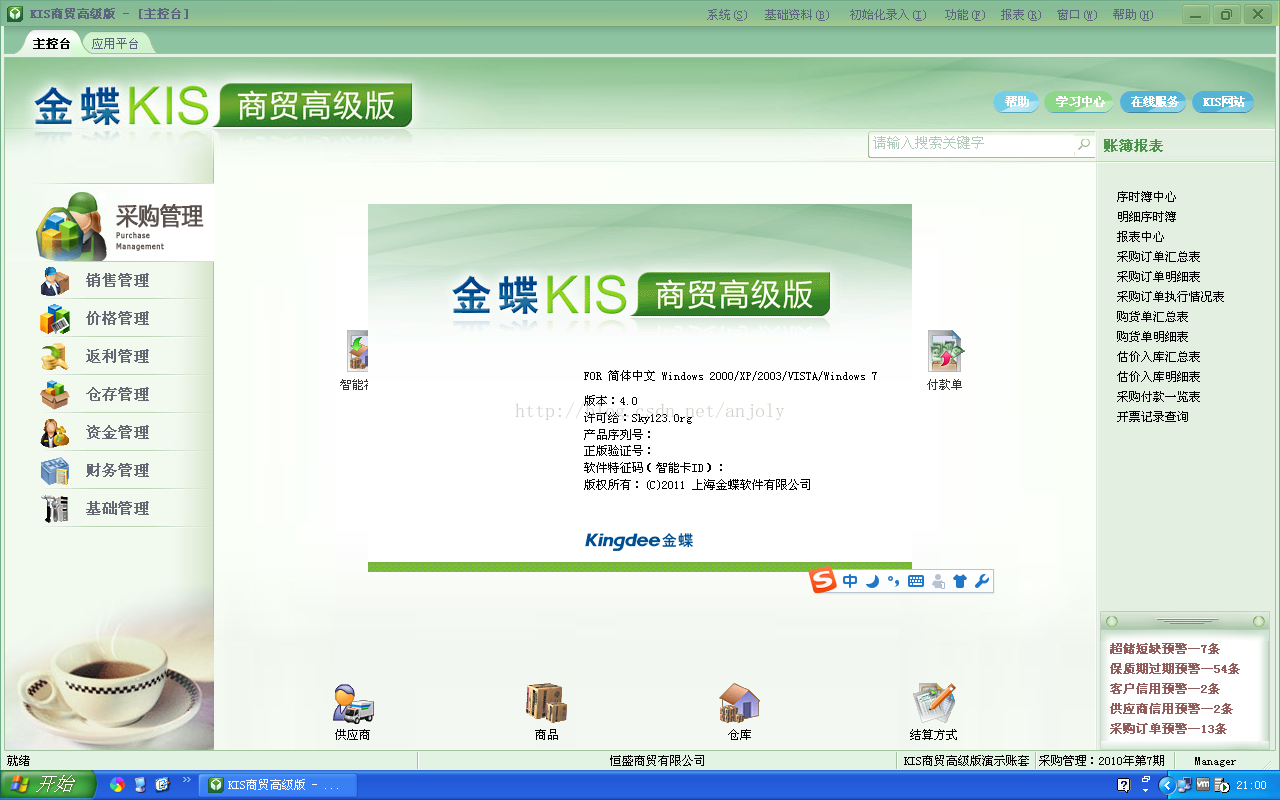This screenshot has height=800, width=1280.
Task: Click the search magnifier icon
Action: click(1084, 144)
